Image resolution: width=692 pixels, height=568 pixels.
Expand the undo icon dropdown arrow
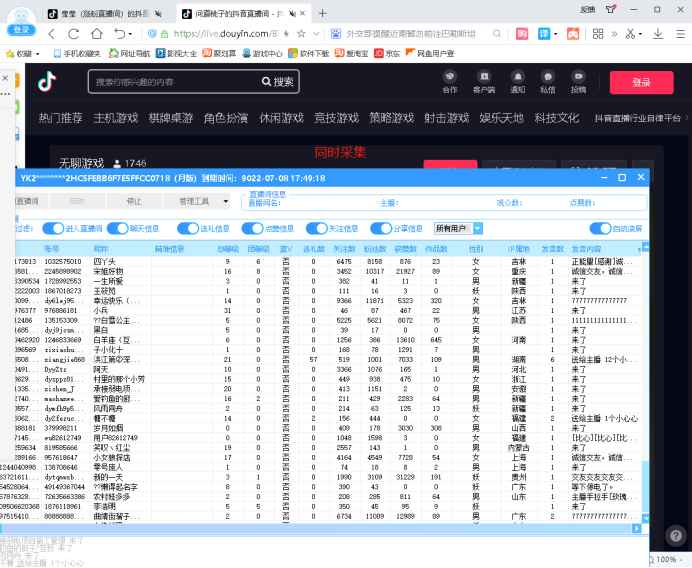coord(130,34)
